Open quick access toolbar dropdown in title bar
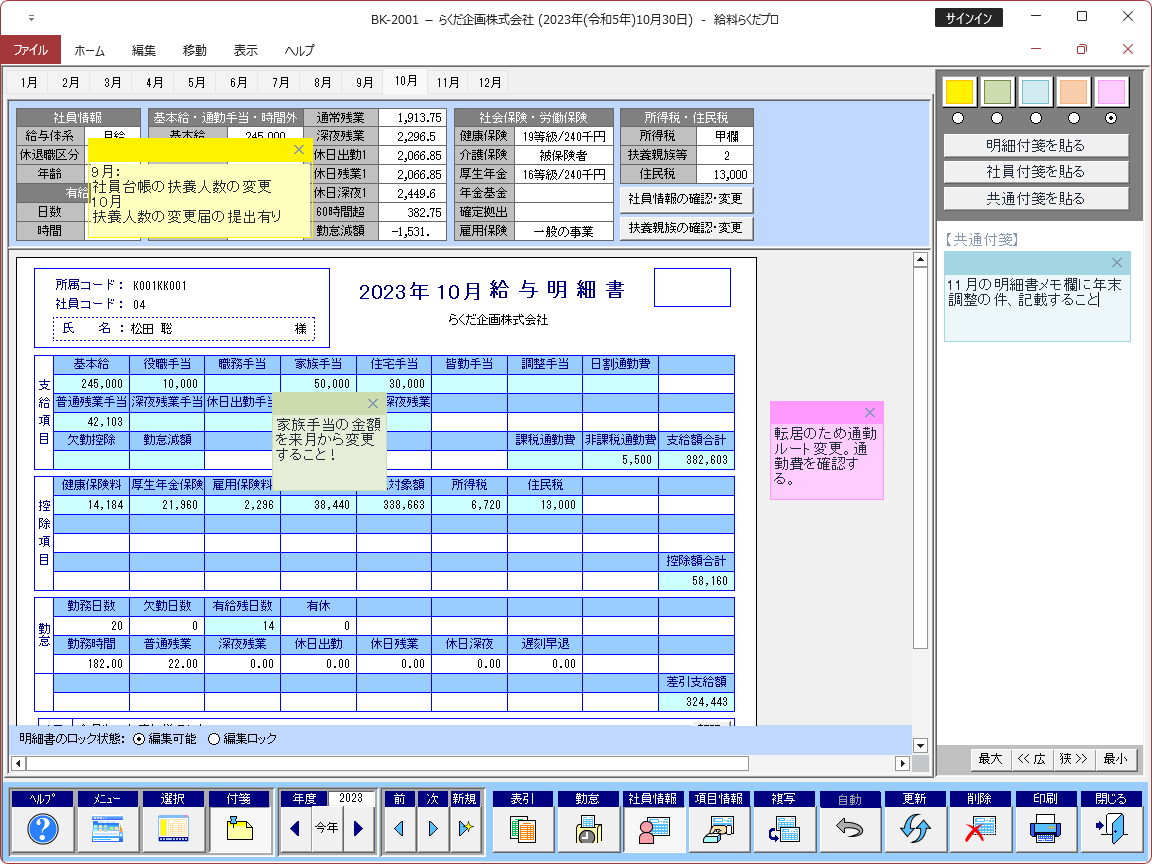 pos(31,18)
